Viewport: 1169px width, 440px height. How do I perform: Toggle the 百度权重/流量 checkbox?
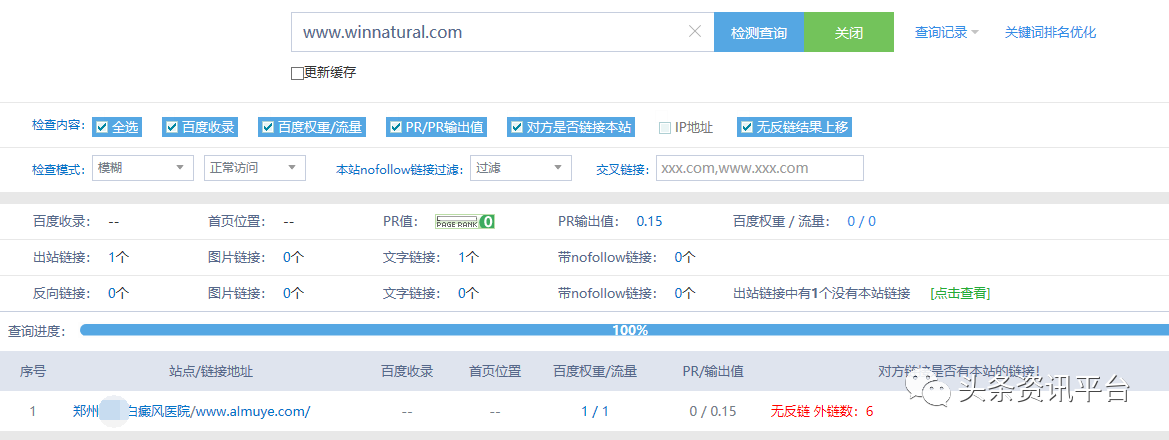268,127
